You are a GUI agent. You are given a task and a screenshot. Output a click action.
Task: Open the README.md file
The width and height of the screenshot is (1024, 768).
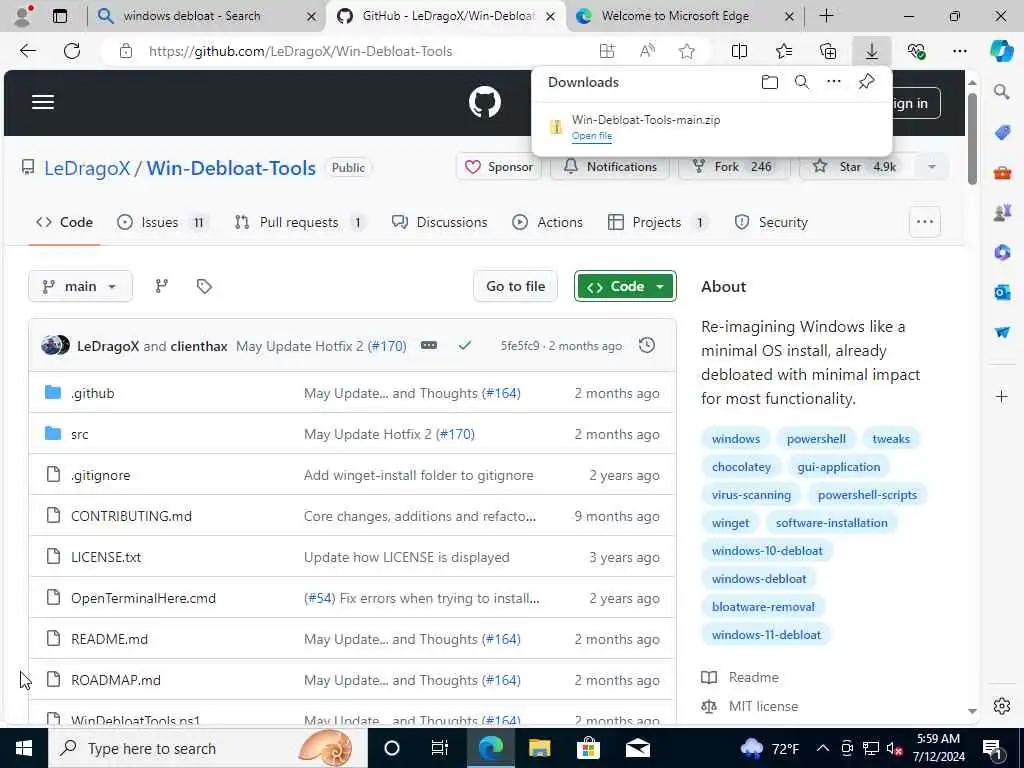109,639
